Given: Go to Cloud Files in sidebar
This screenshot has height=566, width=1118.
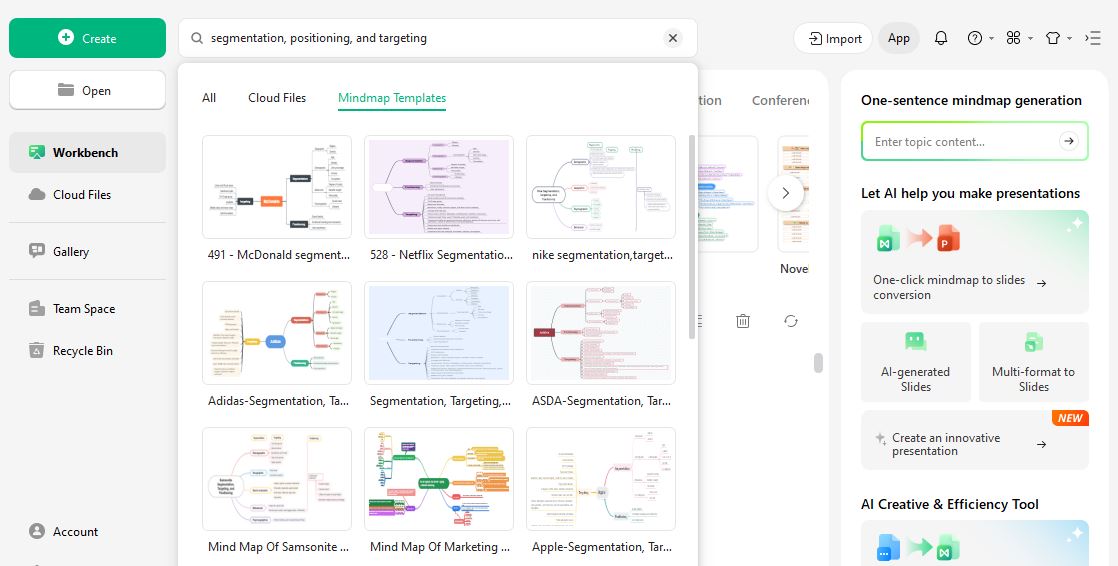Looking at the screenshot, I should click(x=87, y=195).
